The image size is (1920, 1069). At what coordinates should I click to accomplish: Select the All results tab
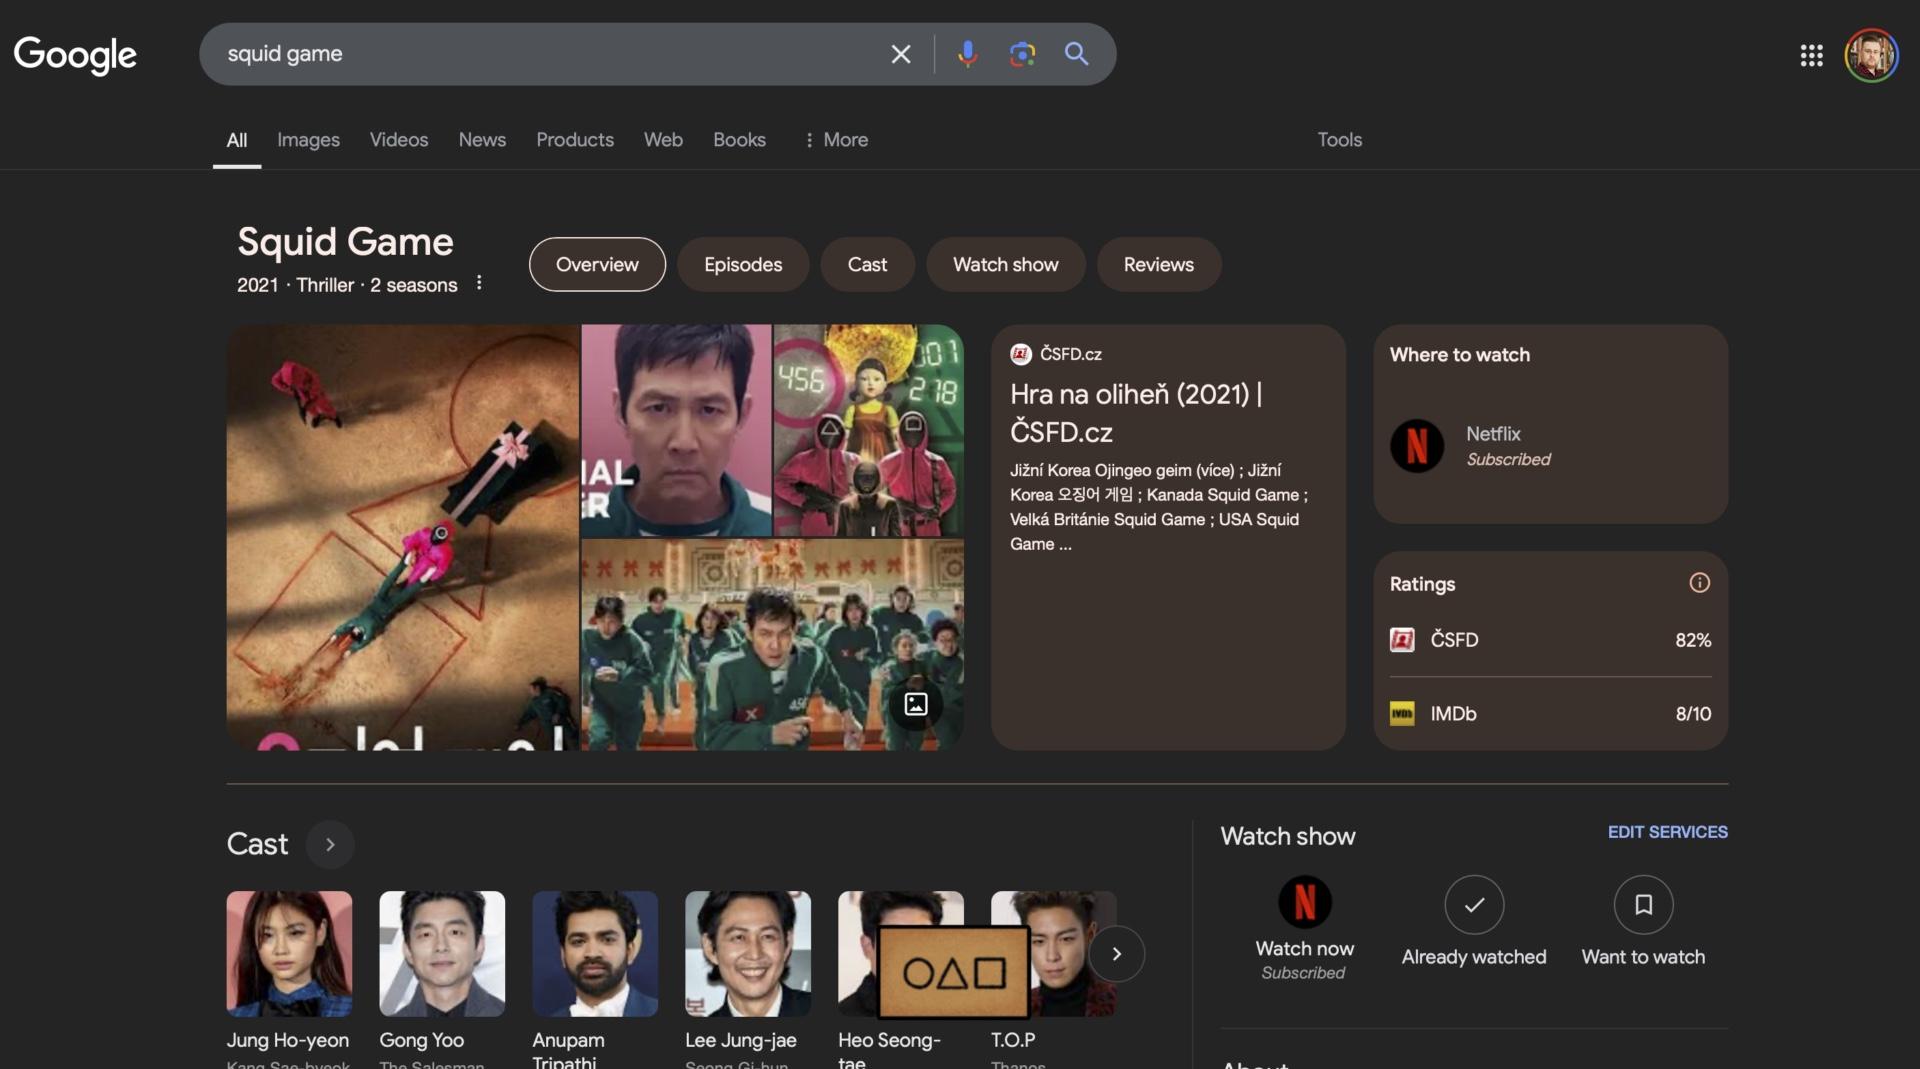[237, 140]
